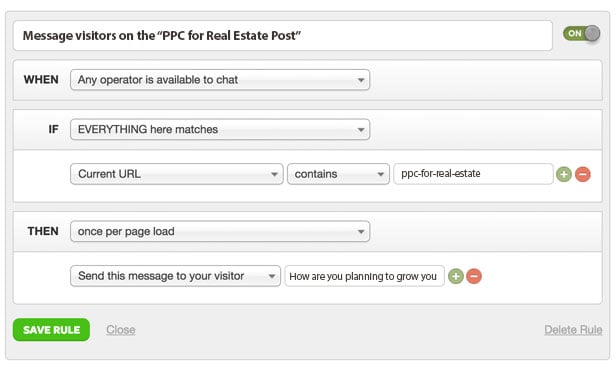Click the visitor message text field
Screen dimensions: 616x370
[365, 276]
